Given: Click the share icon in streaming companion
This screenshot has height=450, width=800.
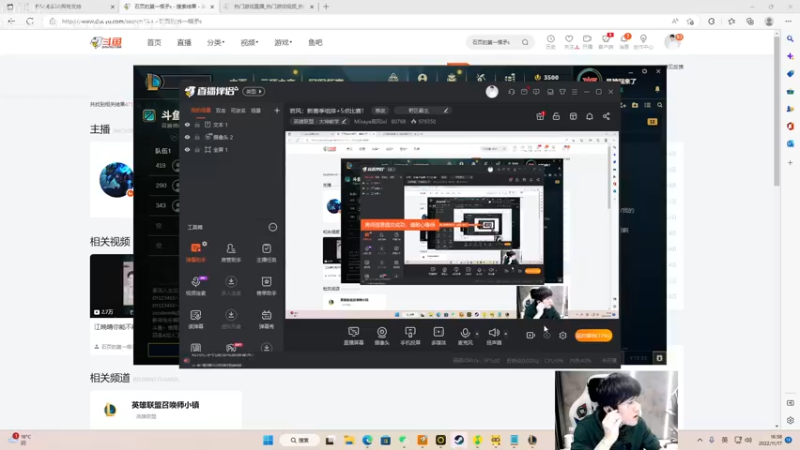Looking at the screenshot, I should point(606,116).
